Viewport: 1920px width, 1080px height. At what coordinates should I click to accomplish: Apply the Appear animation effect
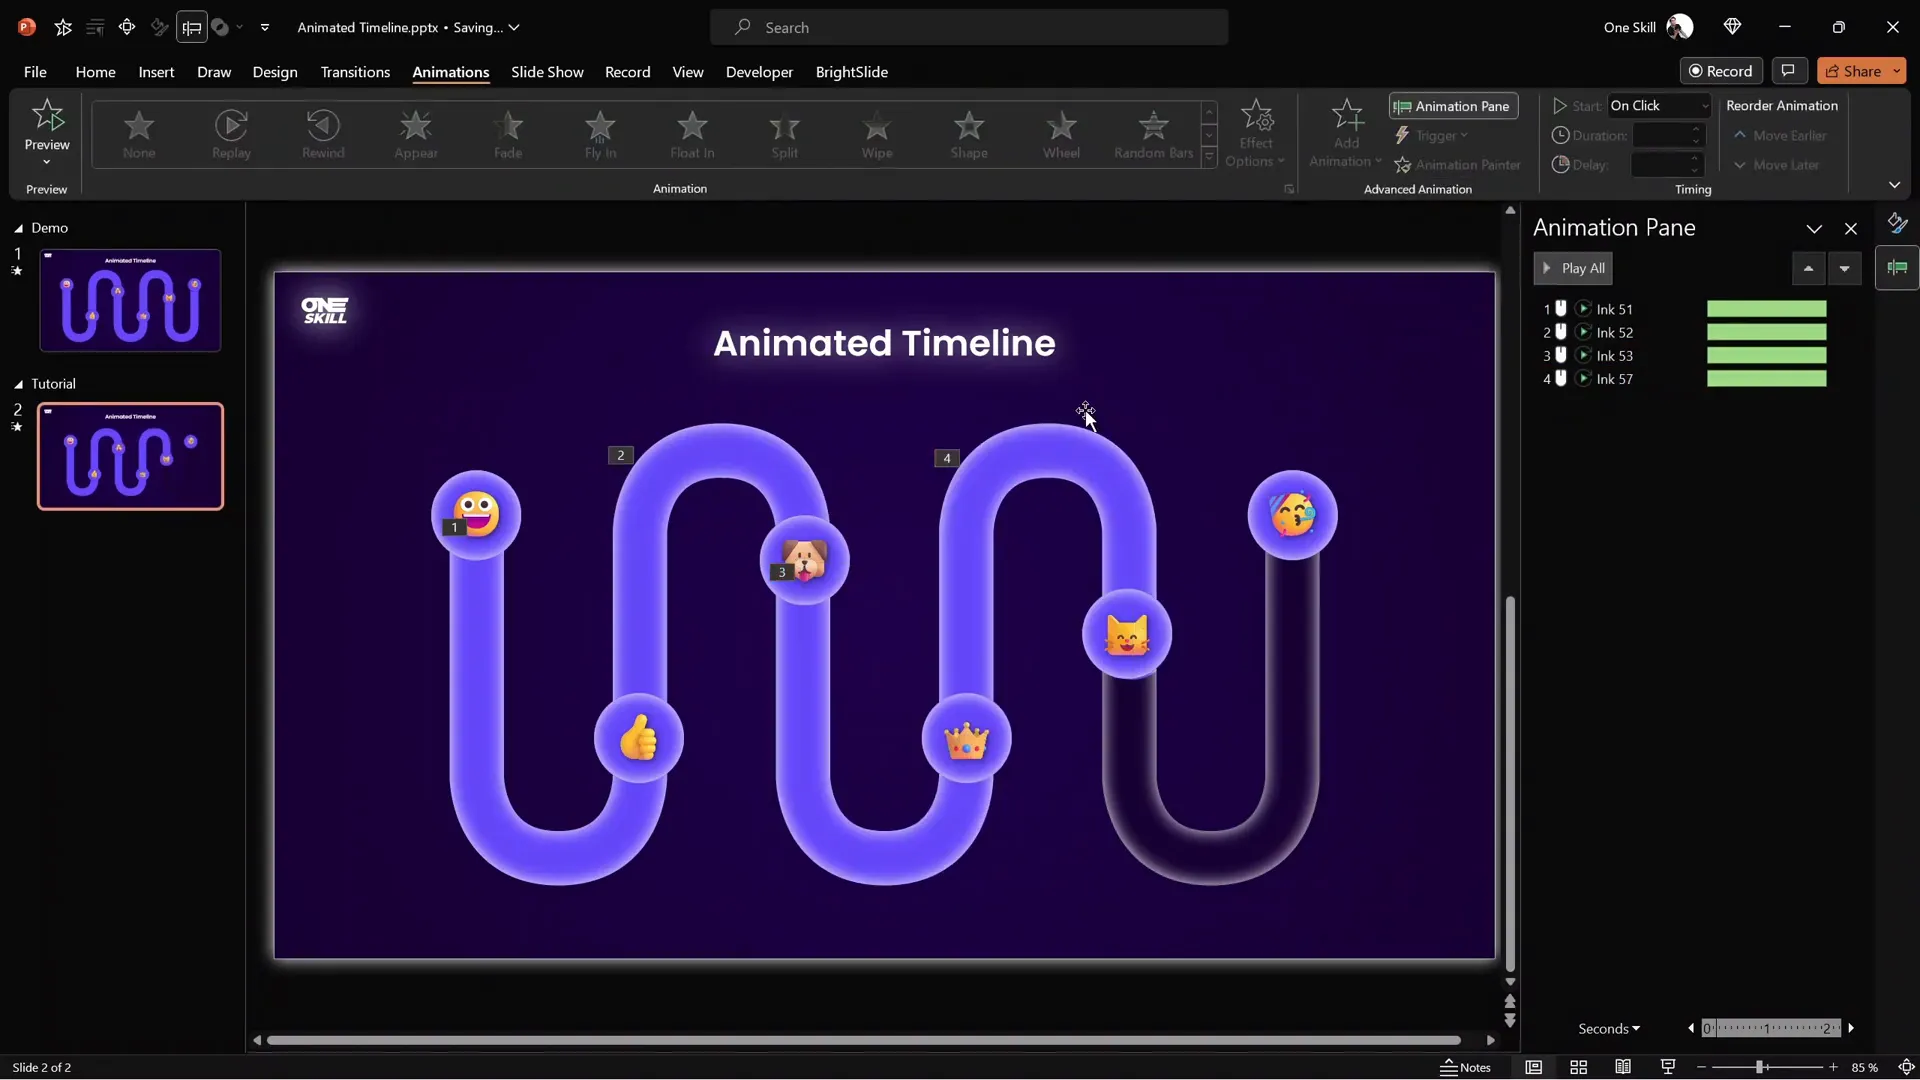coord(416,134)
